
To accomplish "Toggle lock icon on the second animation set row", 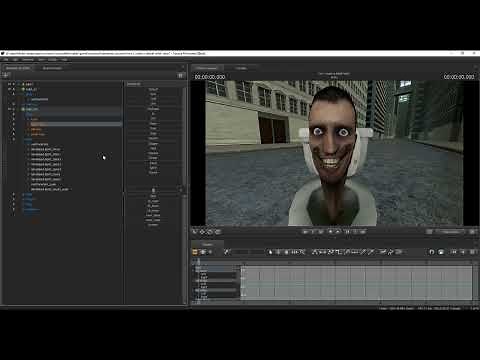I will click(x=14, y=89).
